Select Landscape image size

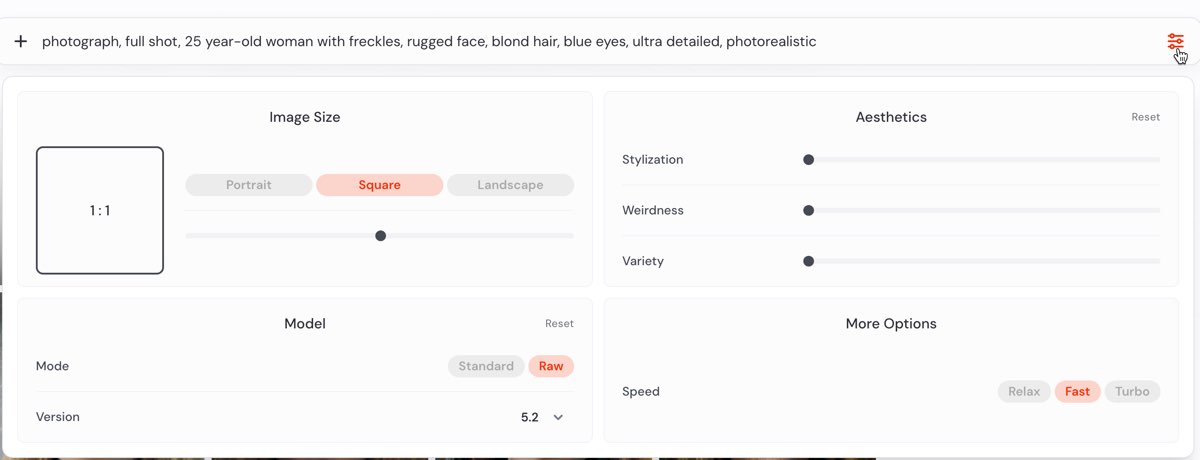tap(510, 185)
